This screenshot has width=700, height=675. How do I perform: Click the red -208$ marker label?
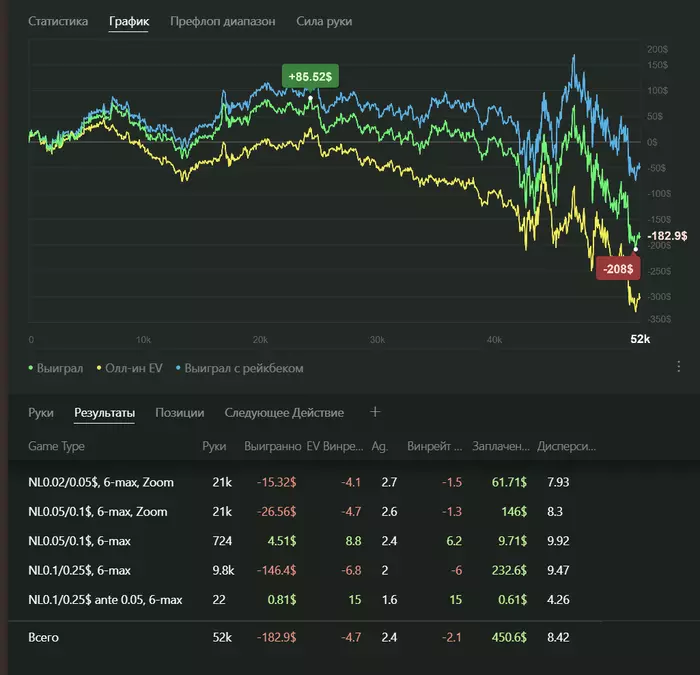pos(615,268)
